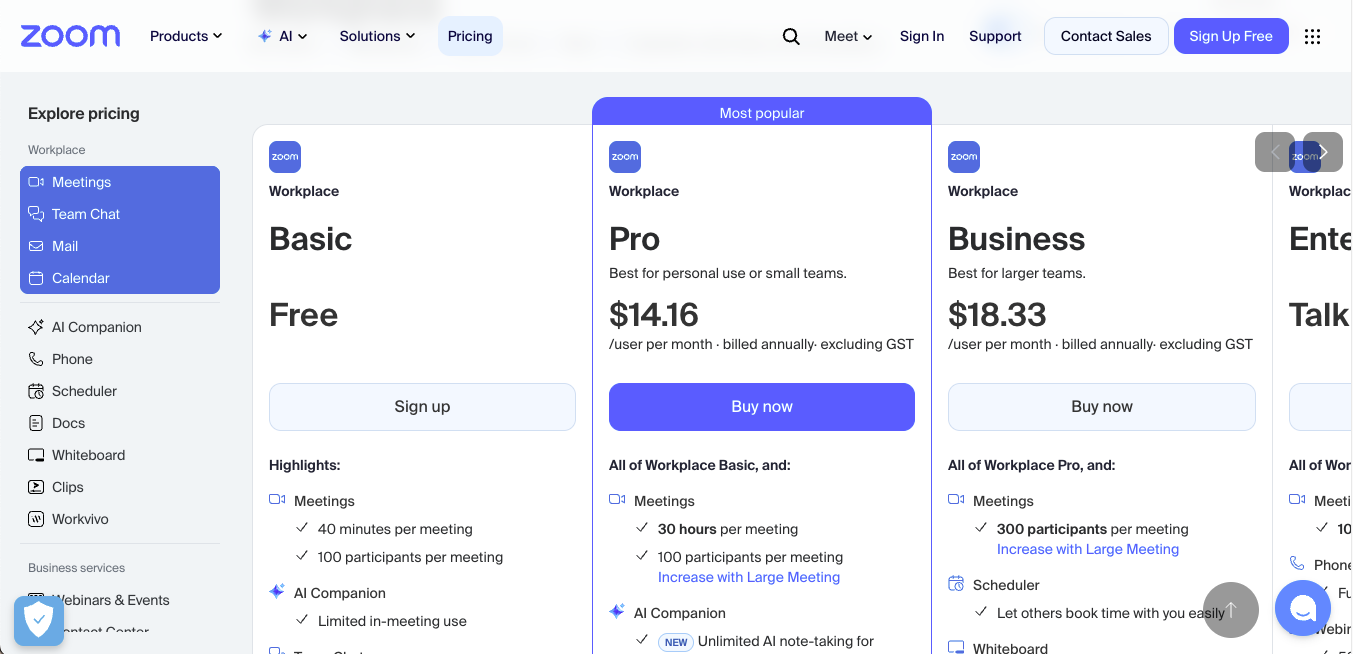Screen dimensions: 1353x654
Task: Select Calendar in the sidebar
Action: [120, 278]
